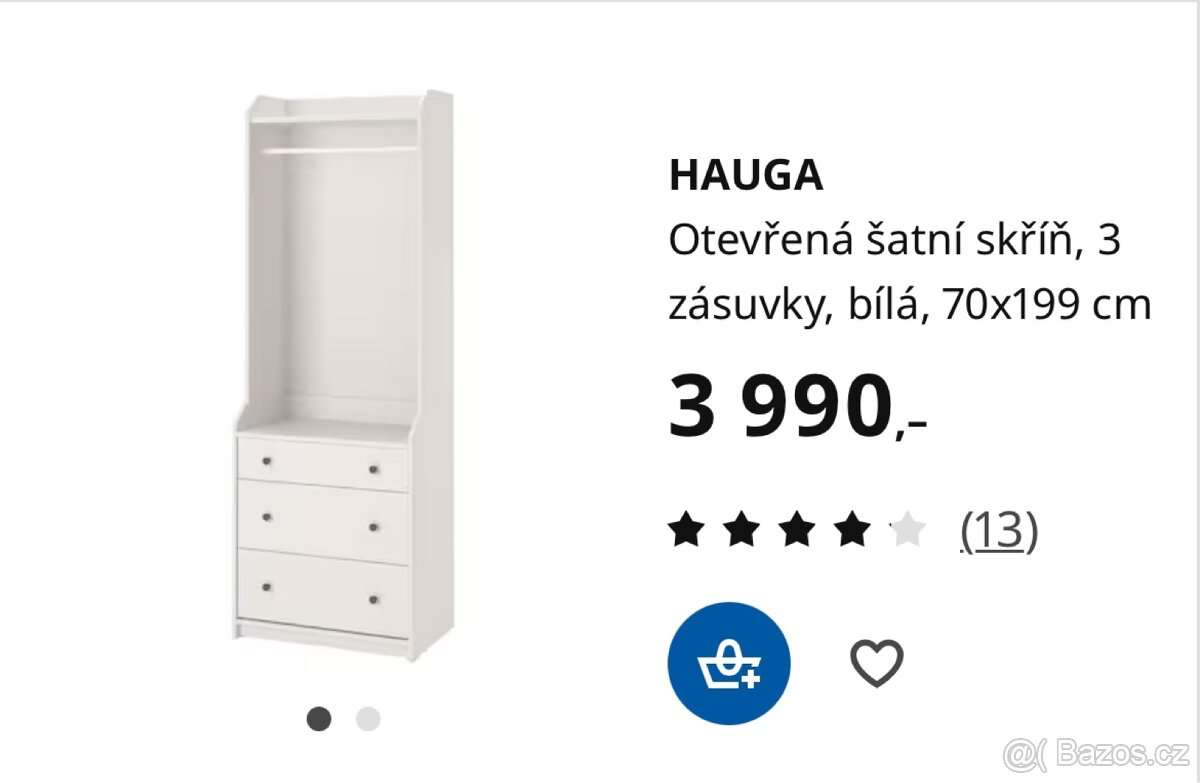1200x783 pixels.
Task: Switch to second image carousel dot
Action: 368,718
